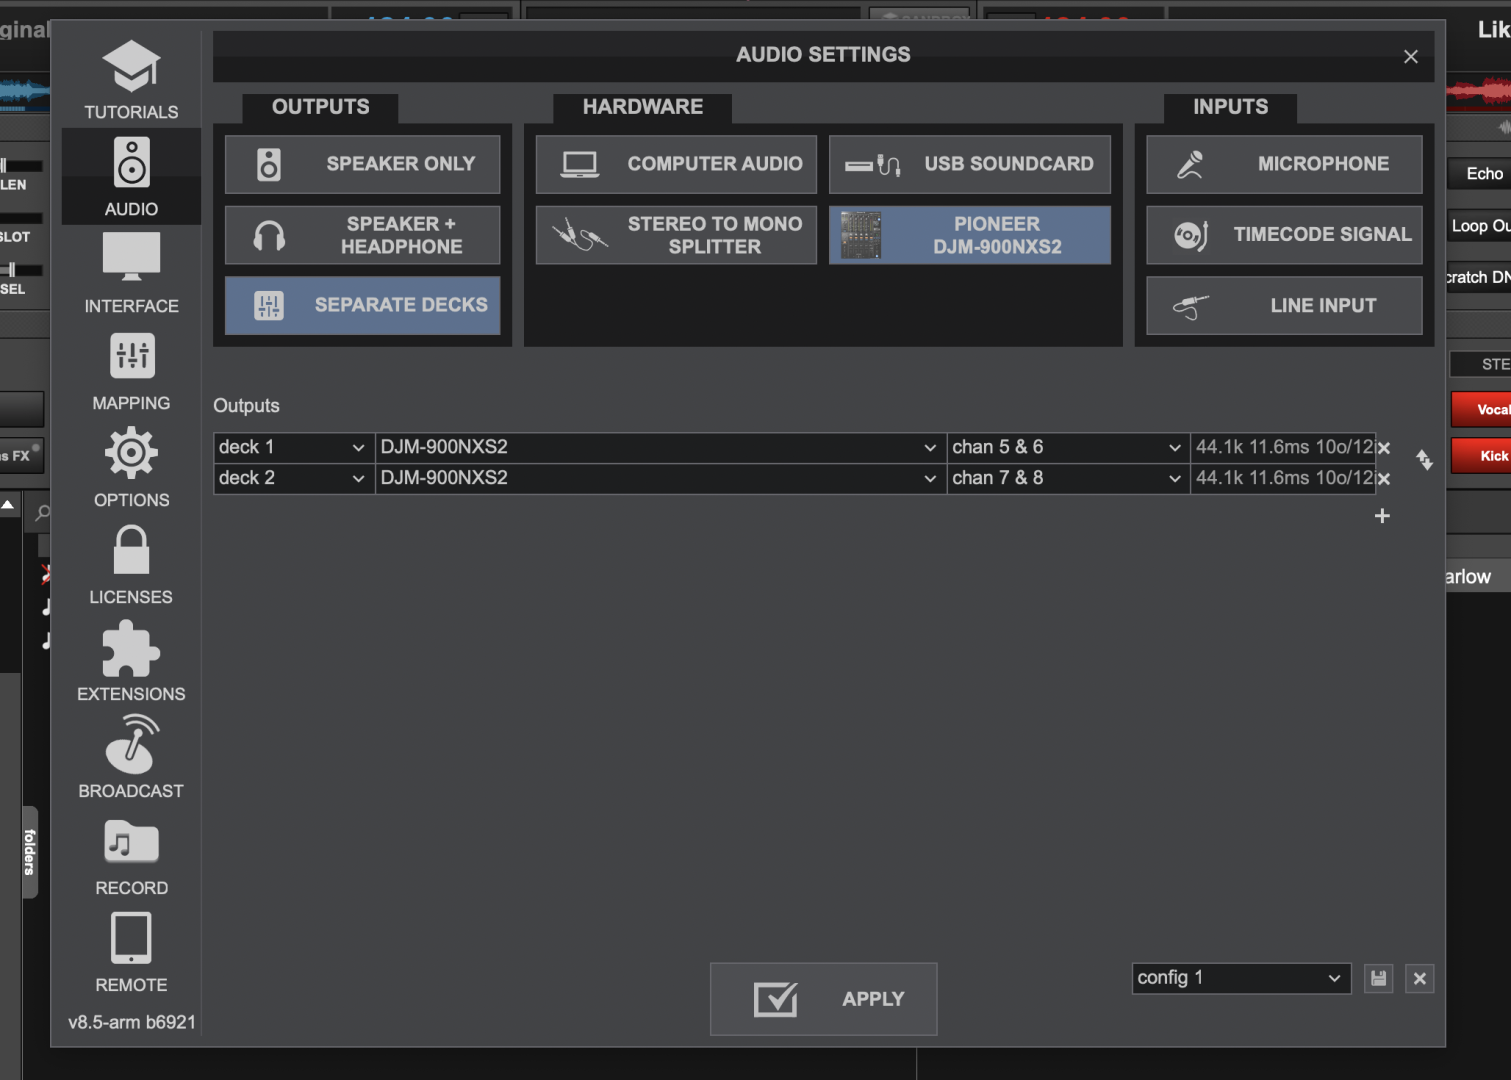Click the INPUTS section header
Image resolution: width=1511 pixels, height=1080 pixels.
pos(1230,107)
